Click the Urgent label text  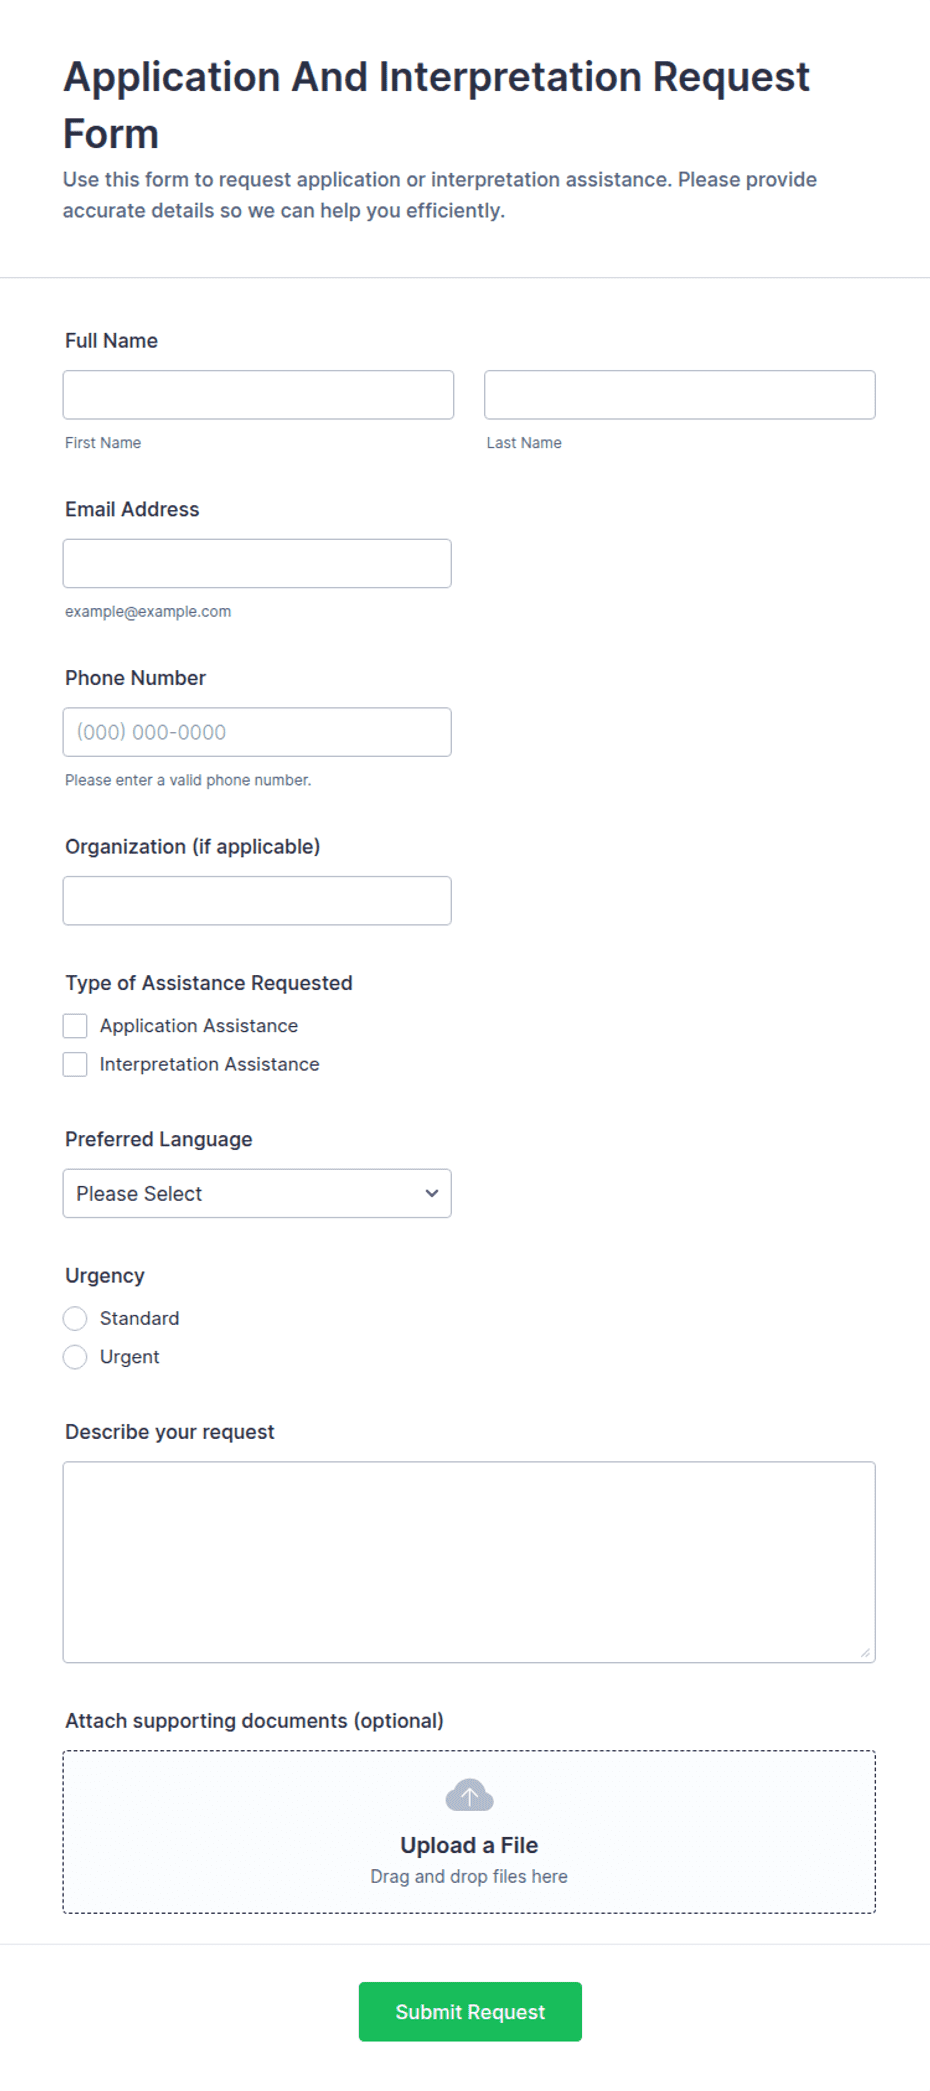point(130,1357)
